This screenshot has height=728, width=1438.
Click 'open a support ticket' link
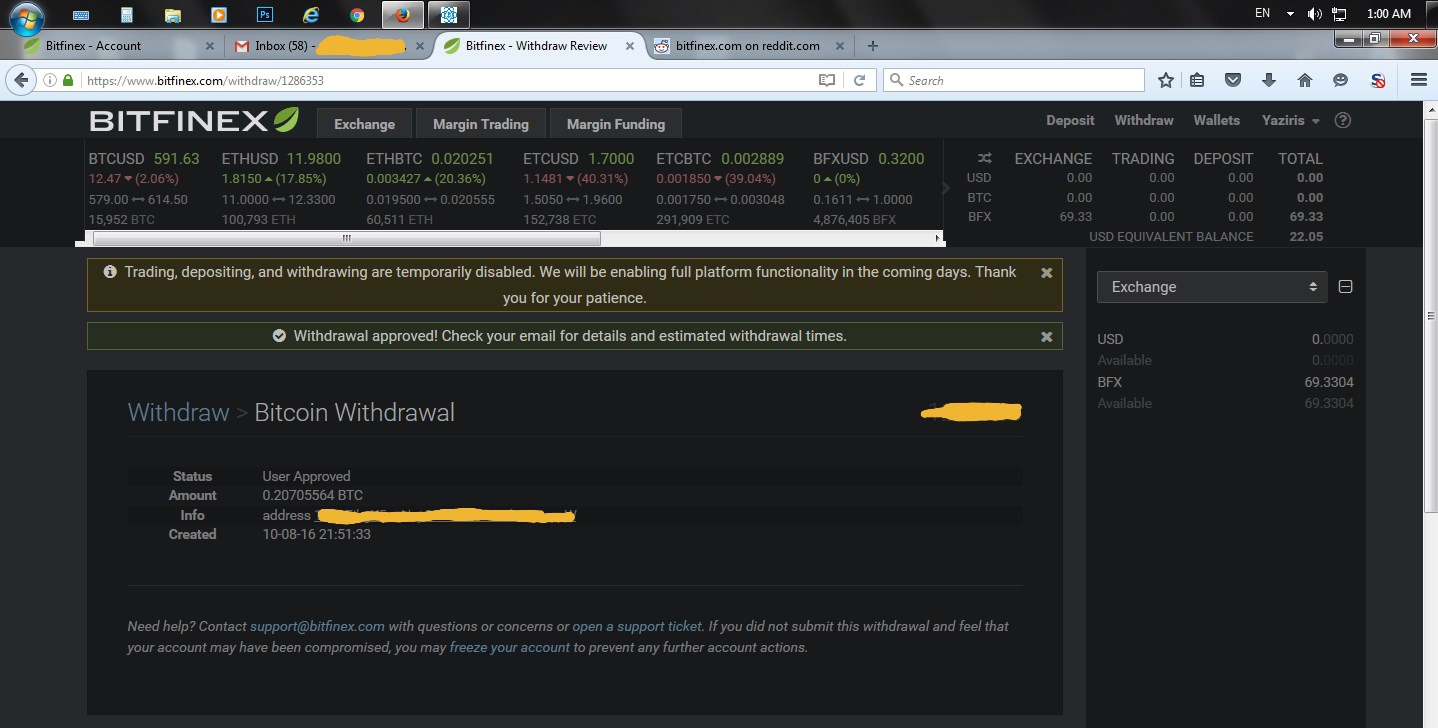coord(637,626)
